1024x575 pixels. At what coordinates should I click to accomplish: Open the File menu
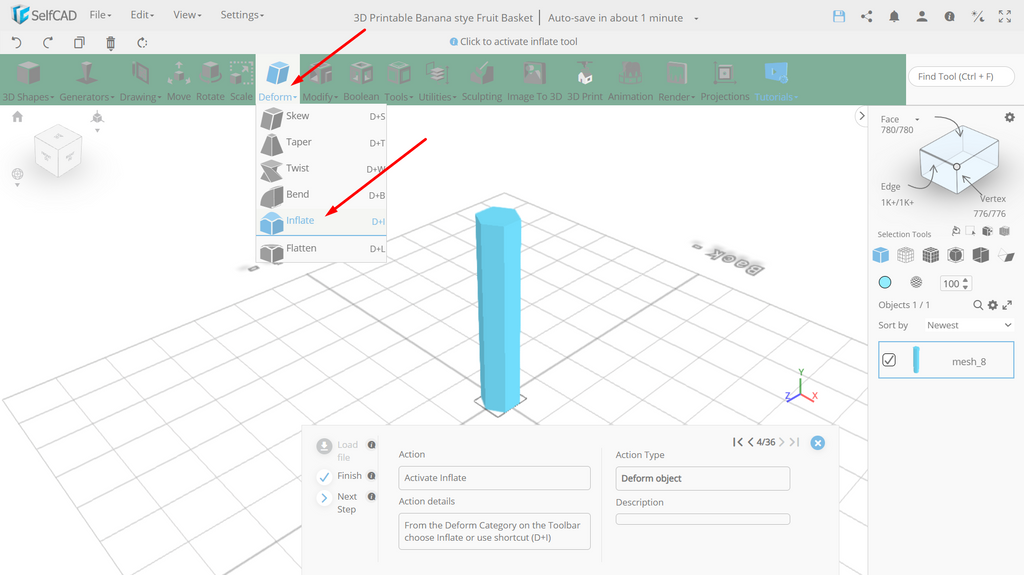(100, 14)
